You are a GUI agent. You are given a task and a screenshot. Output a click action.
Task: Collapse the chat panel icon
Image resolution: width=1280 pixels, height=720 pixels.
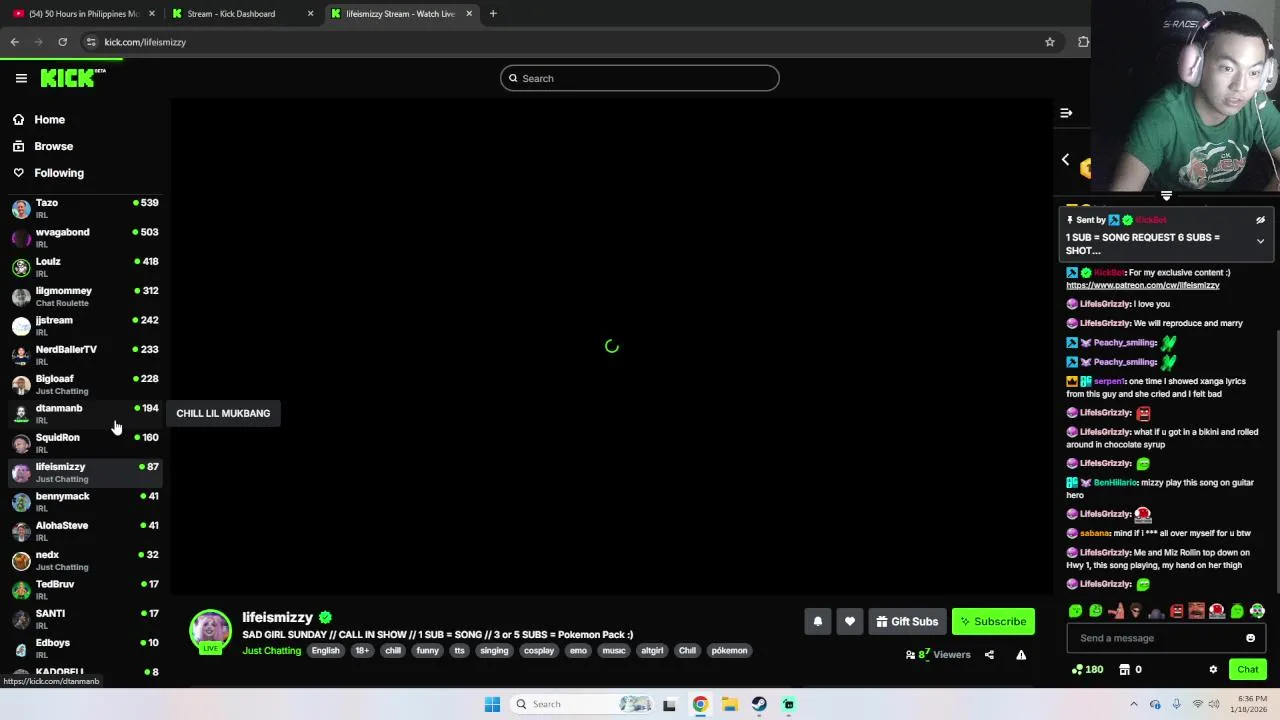pyautogui.click(x=1066, y=113)
